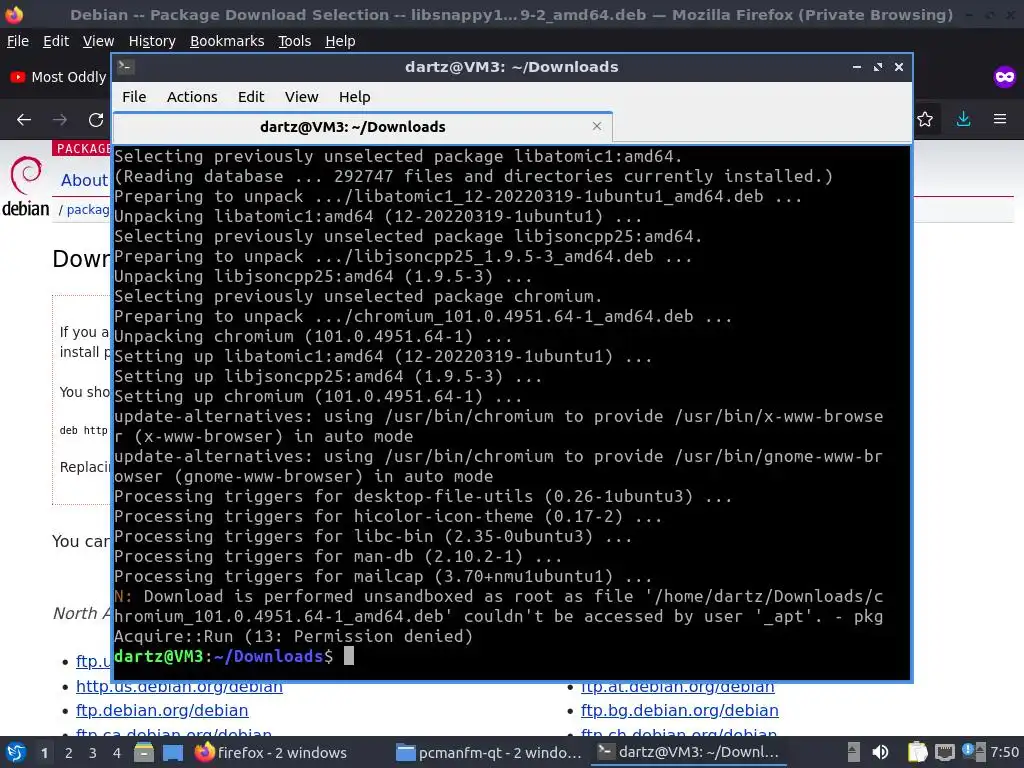Screen dimensions: 1024x768
Task: Click the packages breadcrumb link on the Debian page
Action: point(88,210)
